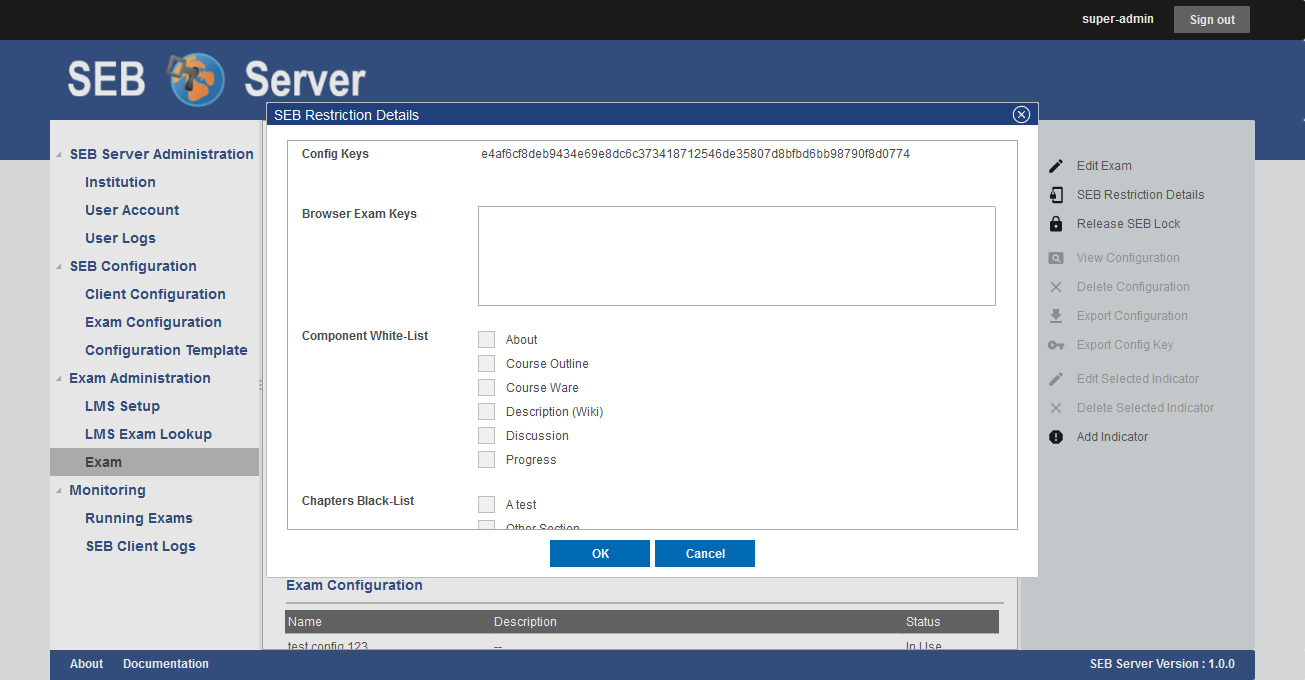Click the Export Config Key icon
The image size is (1305, 680).
pos(1056,345)
